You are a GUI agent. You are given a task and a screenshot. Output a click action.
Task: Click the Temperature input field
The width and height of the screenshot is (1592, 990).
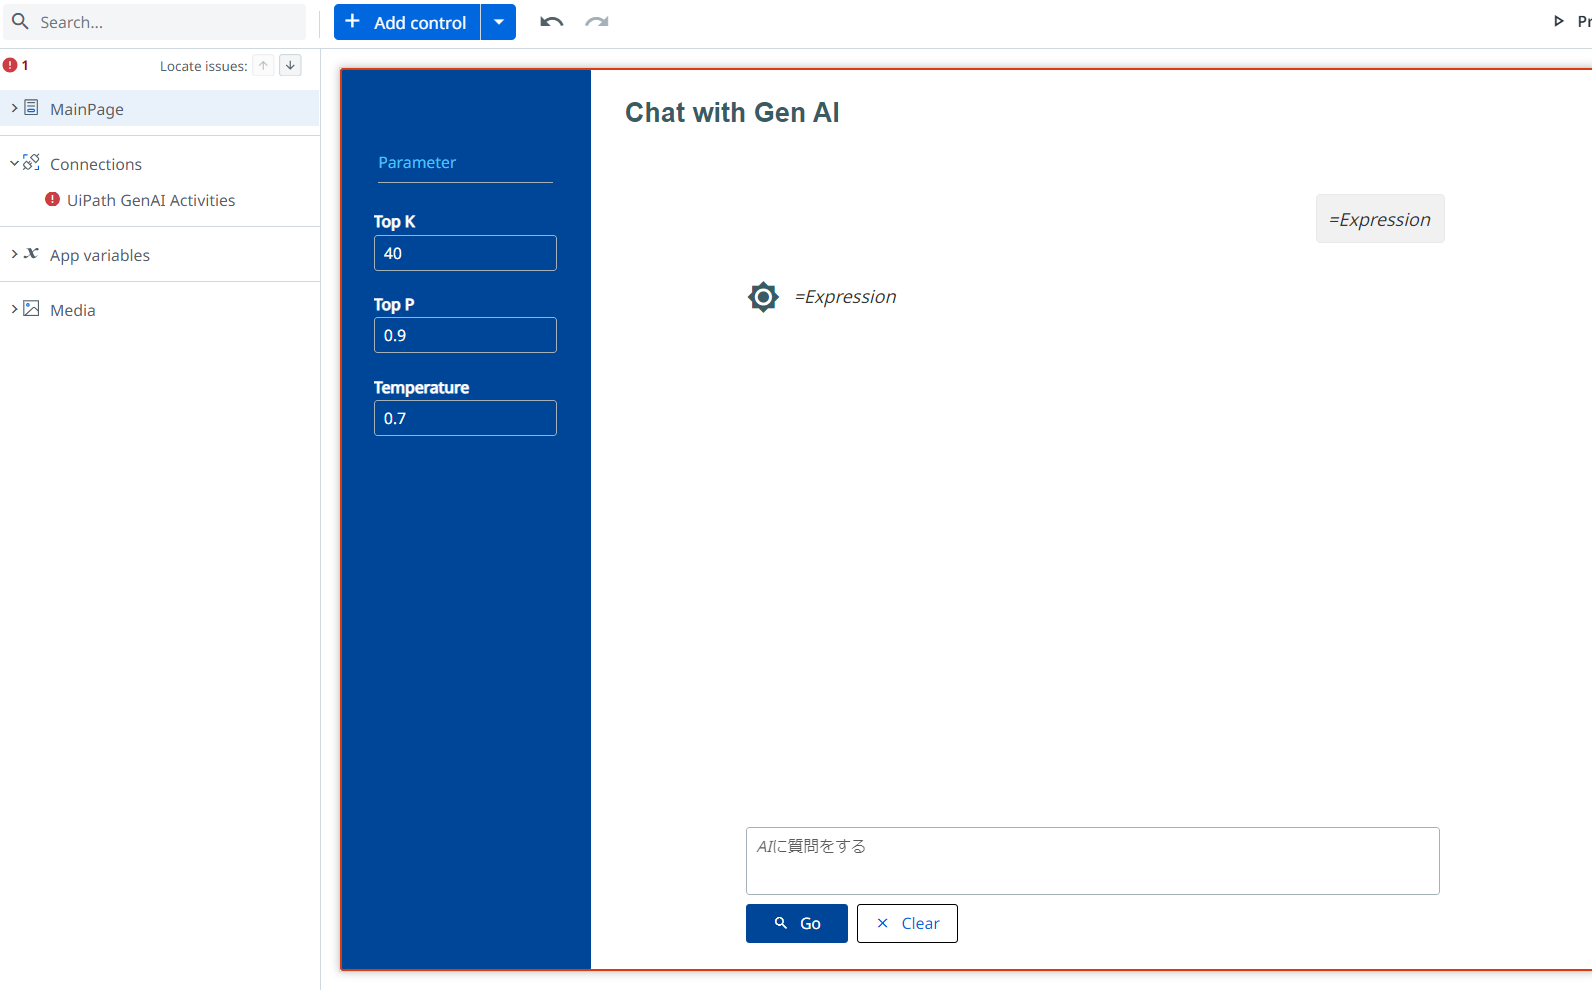(x=465, y=418)
